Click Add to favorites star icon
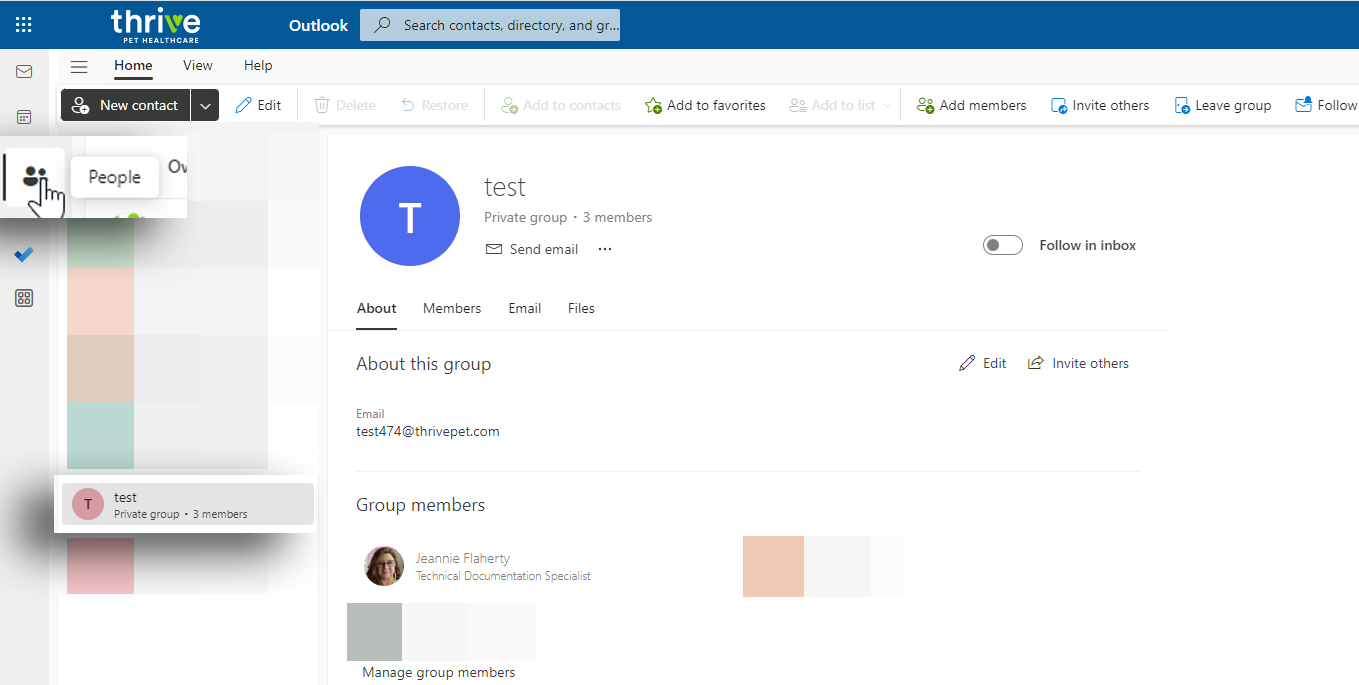This screenshot has height=685, width=1359. [654, 105]
